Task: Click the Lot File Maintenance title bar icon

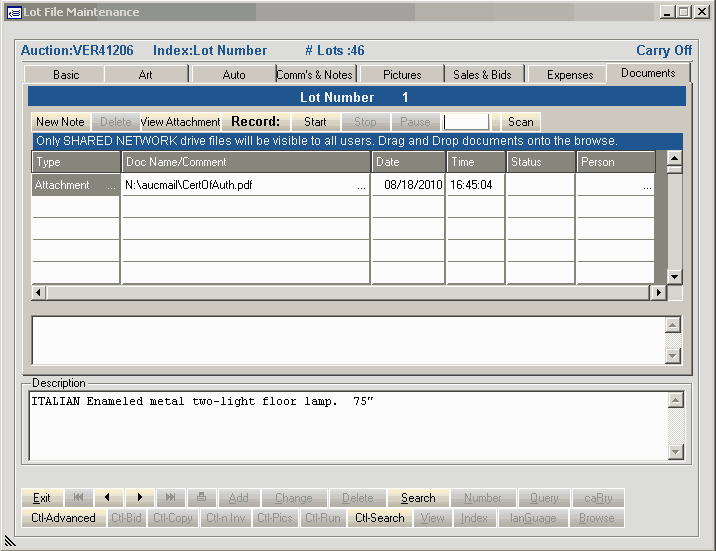Action: pyautogui.click(x=14, y=12)
